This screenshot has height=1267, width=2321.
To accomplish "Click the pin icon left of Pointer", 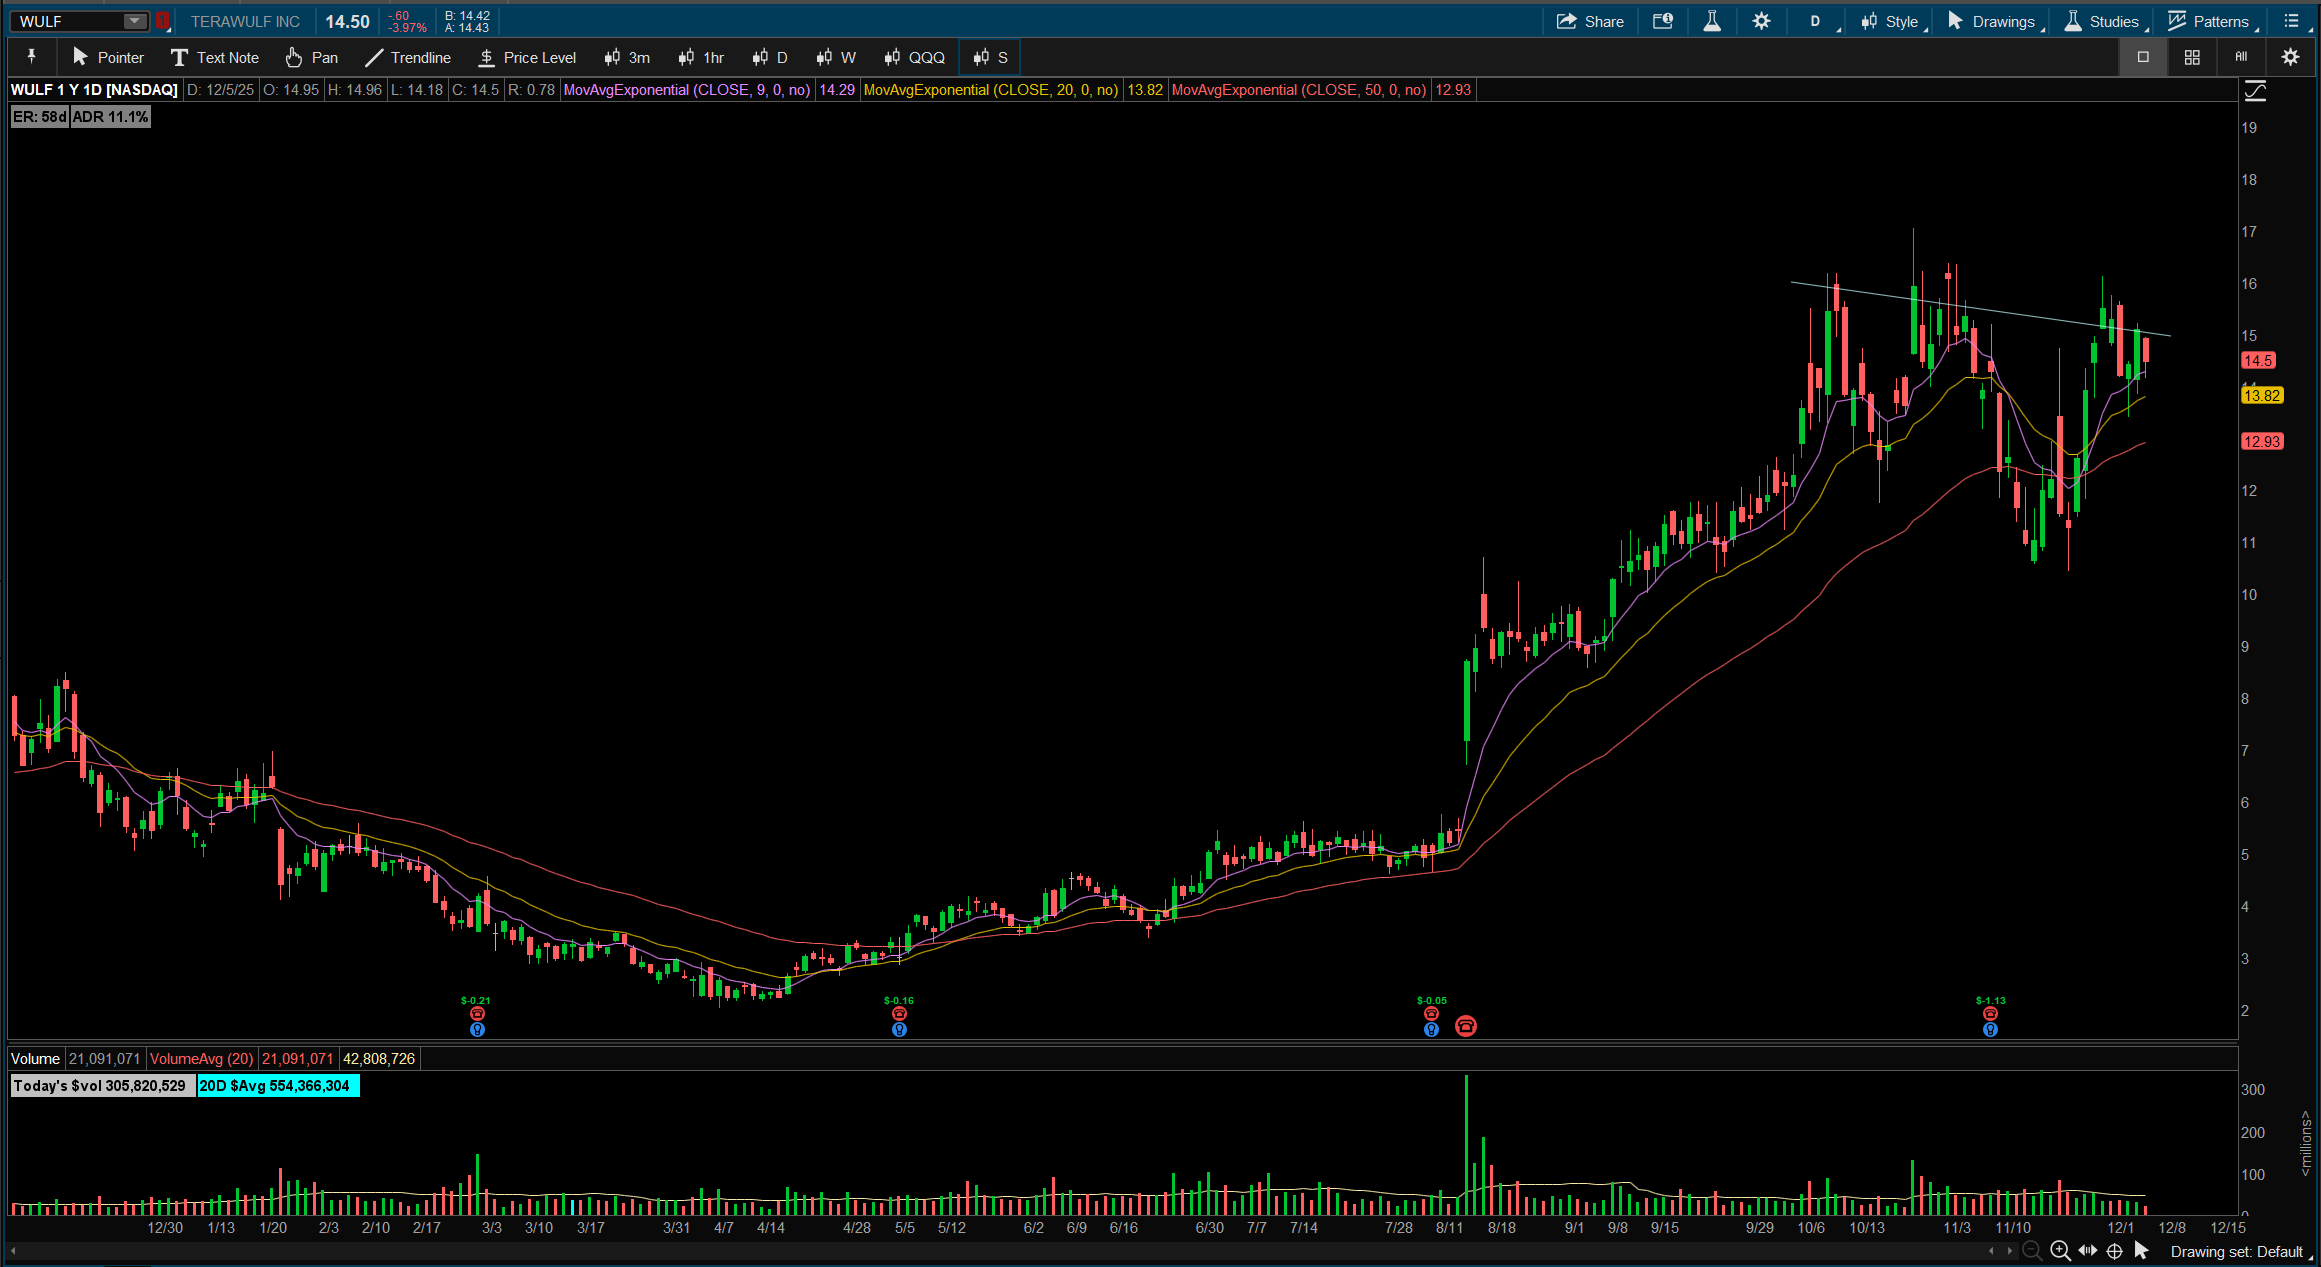I will tap(32, 57).
